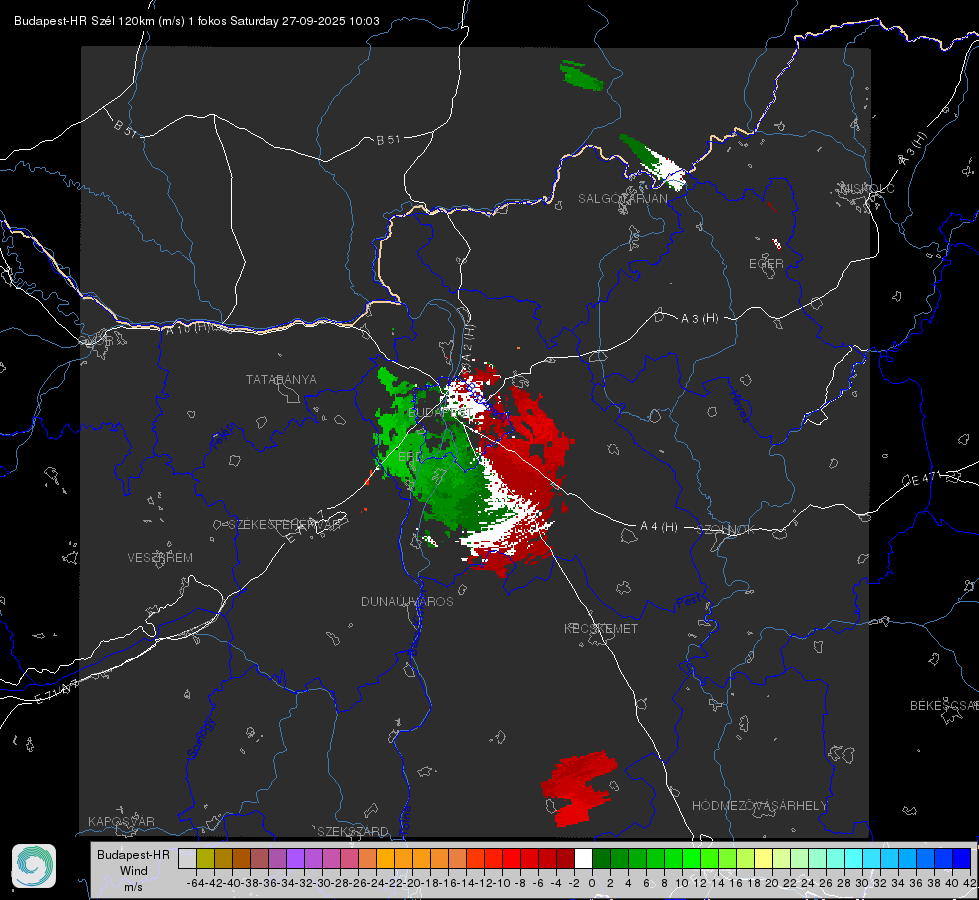
Task: Select the pale yellow swatch in the wind legend
Action: click(x=764, y=858)
